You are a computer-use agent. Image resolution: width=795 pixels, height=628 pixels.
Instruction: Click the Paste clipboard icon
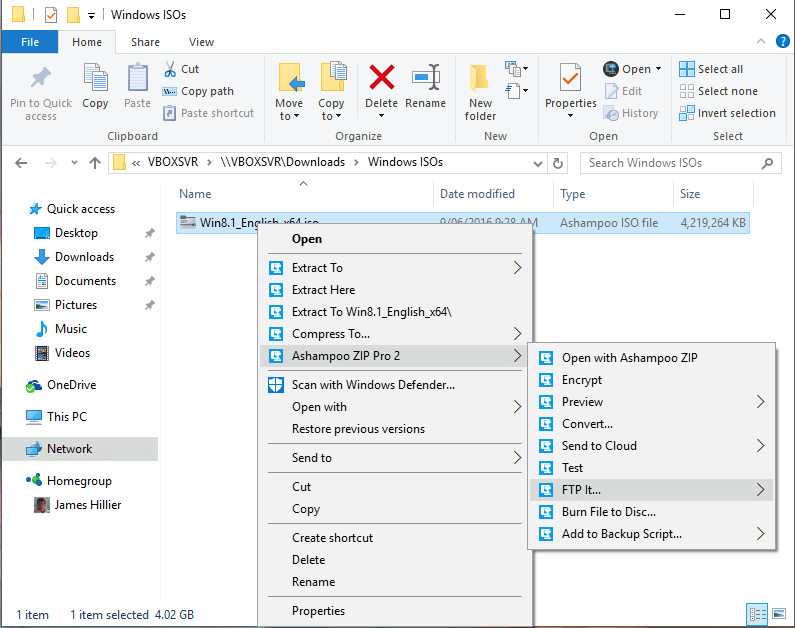137,78
